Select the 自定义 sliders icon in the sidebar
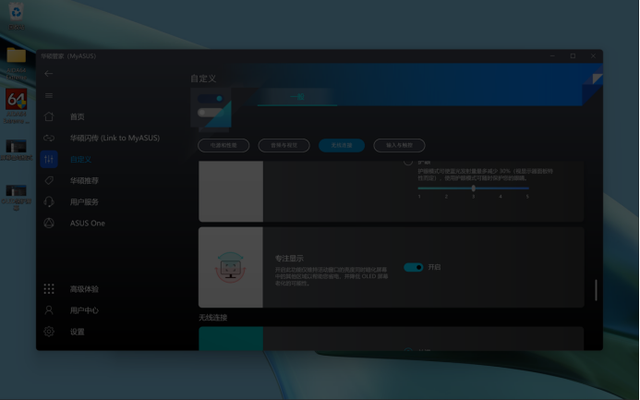This screenshot has width=640, height=400. [x=49, y=159]
